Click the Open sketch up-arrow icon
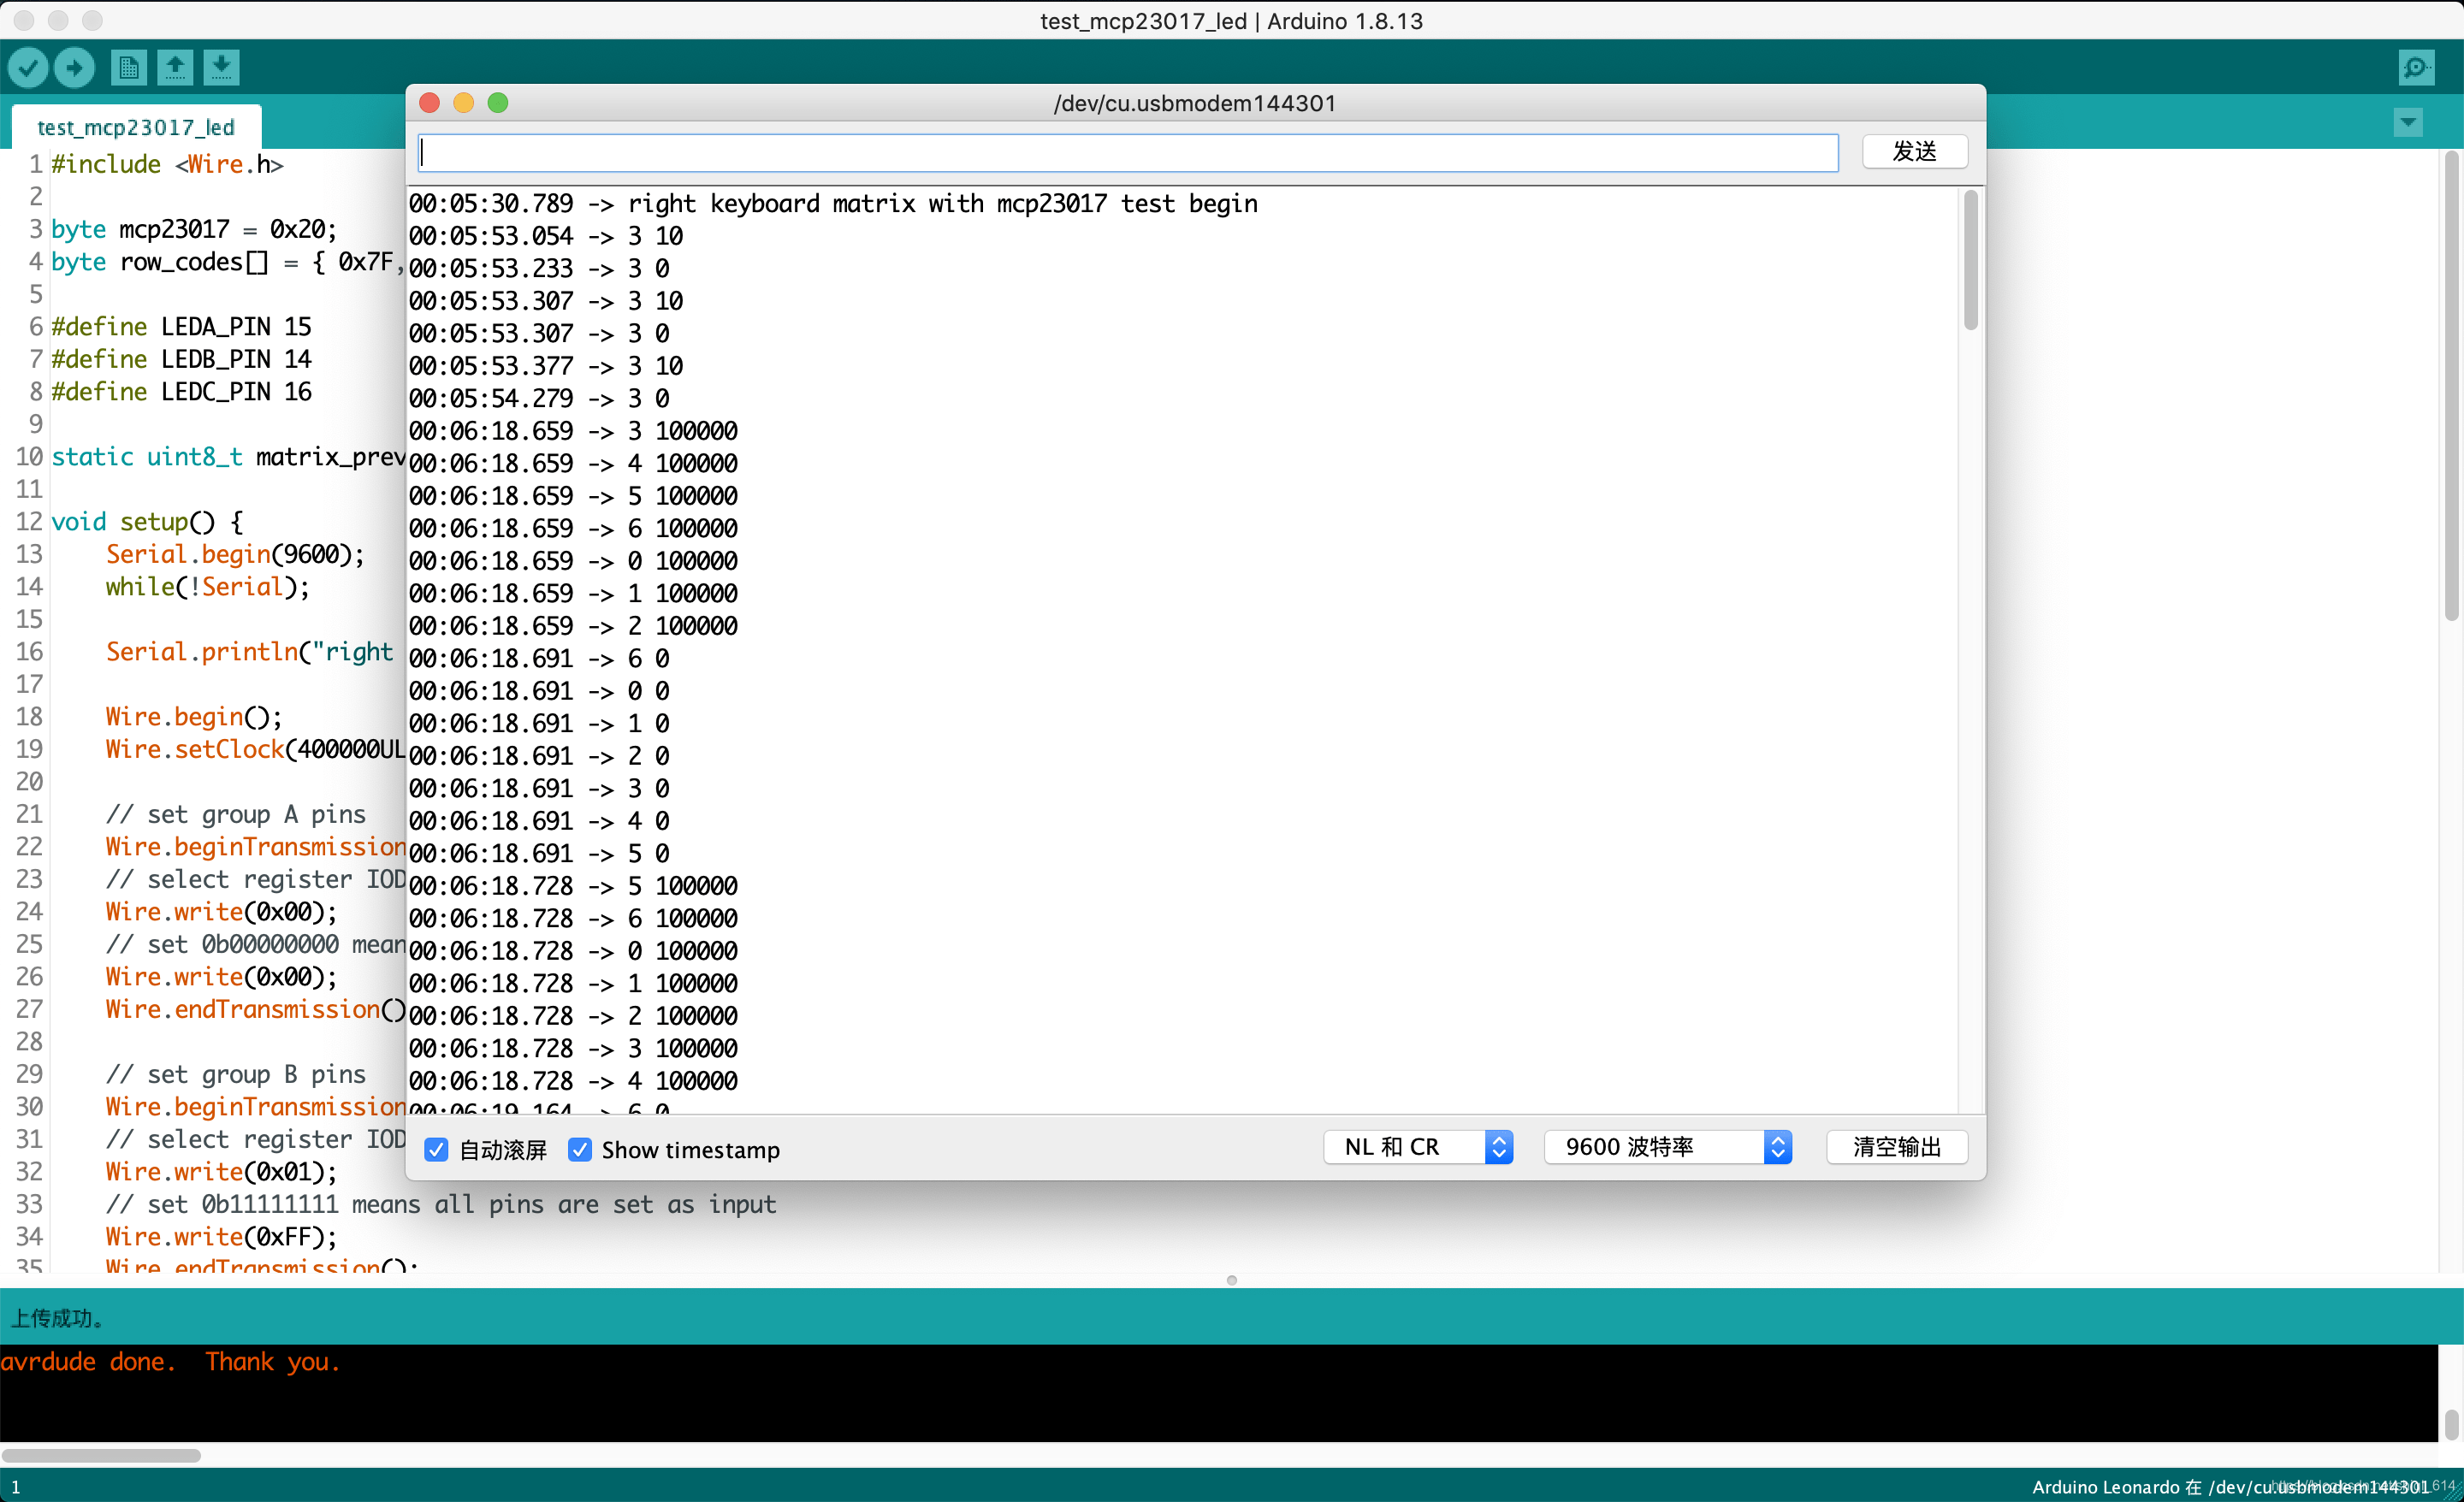Viewport: 2464px width, 1502px height. tap(175, 67)
